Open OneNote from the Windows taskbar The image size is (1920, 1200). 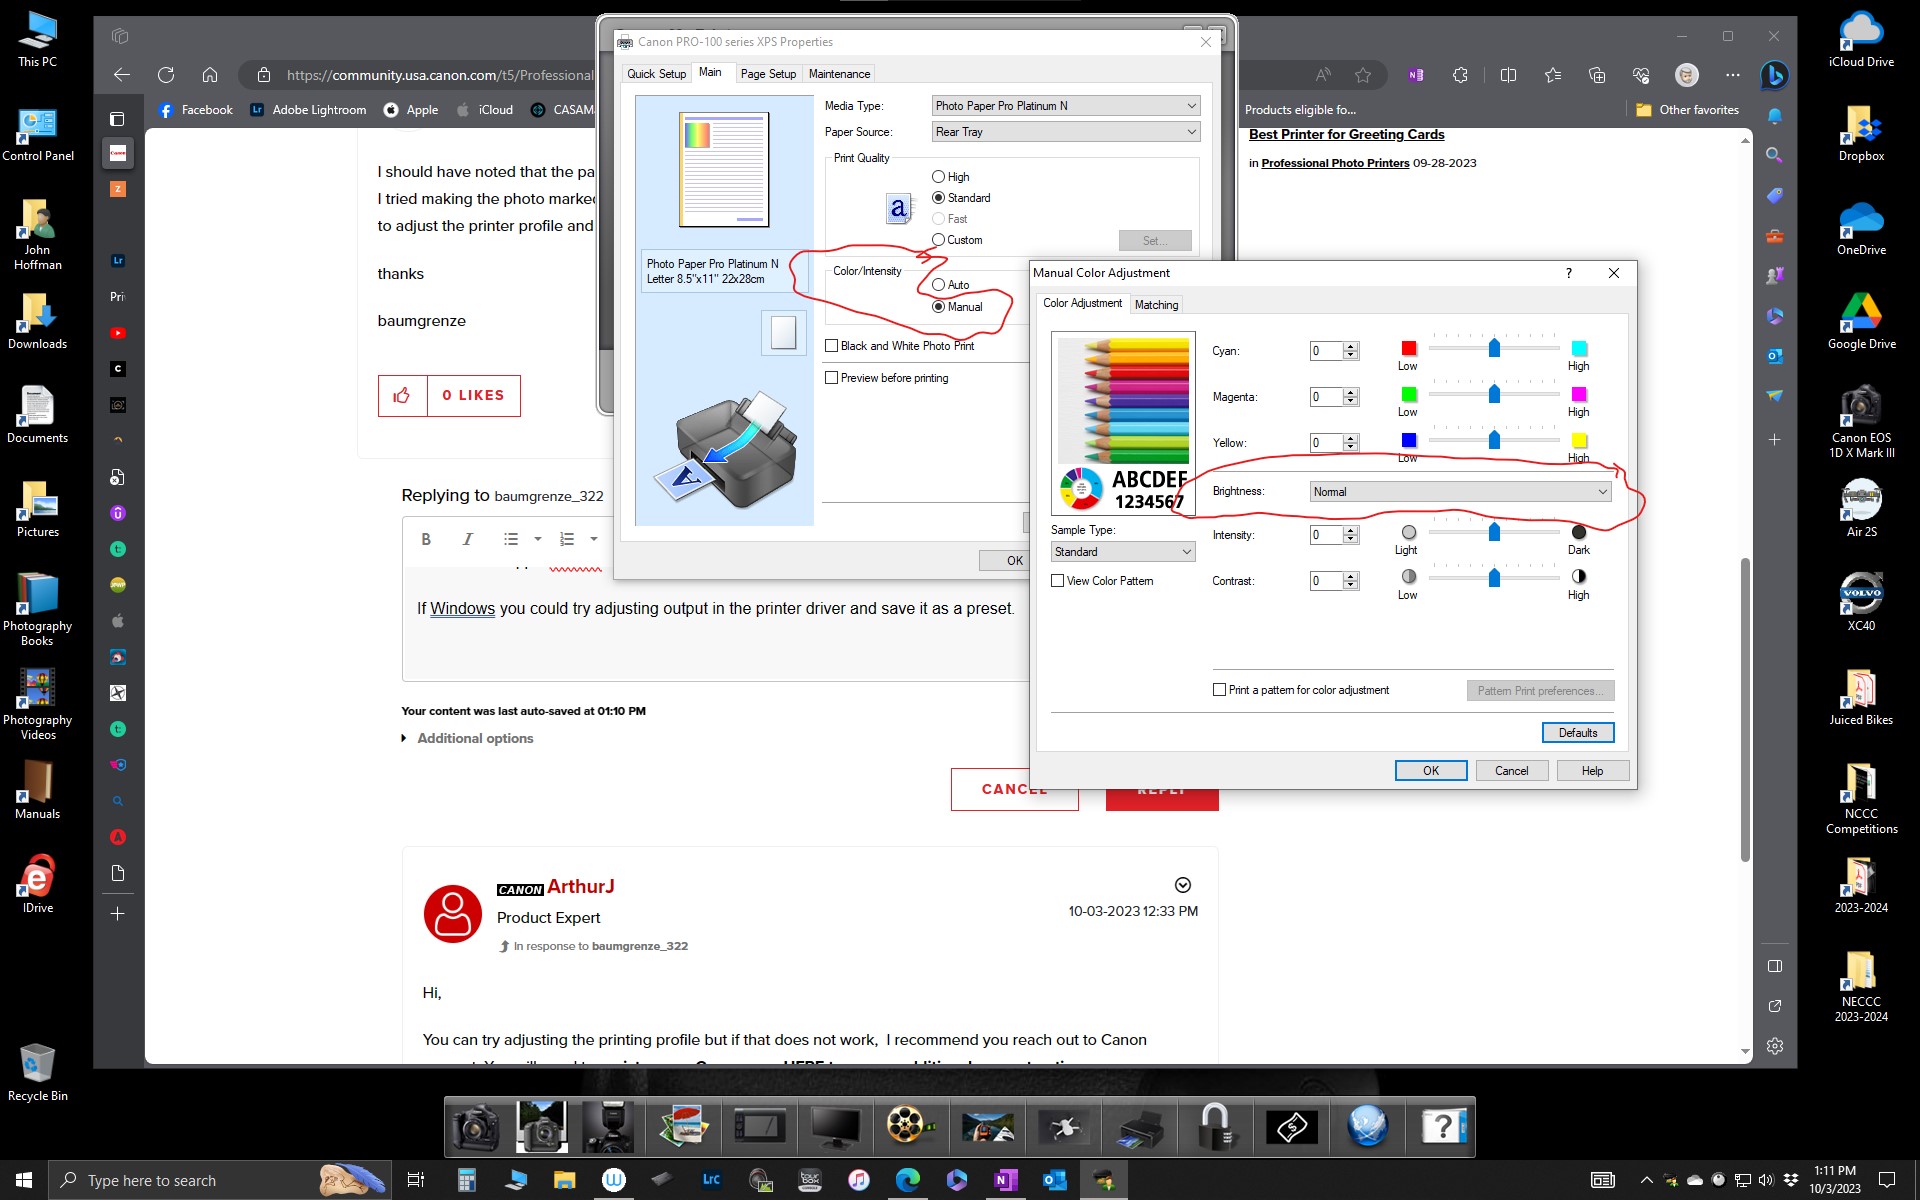(1004, 1180)
